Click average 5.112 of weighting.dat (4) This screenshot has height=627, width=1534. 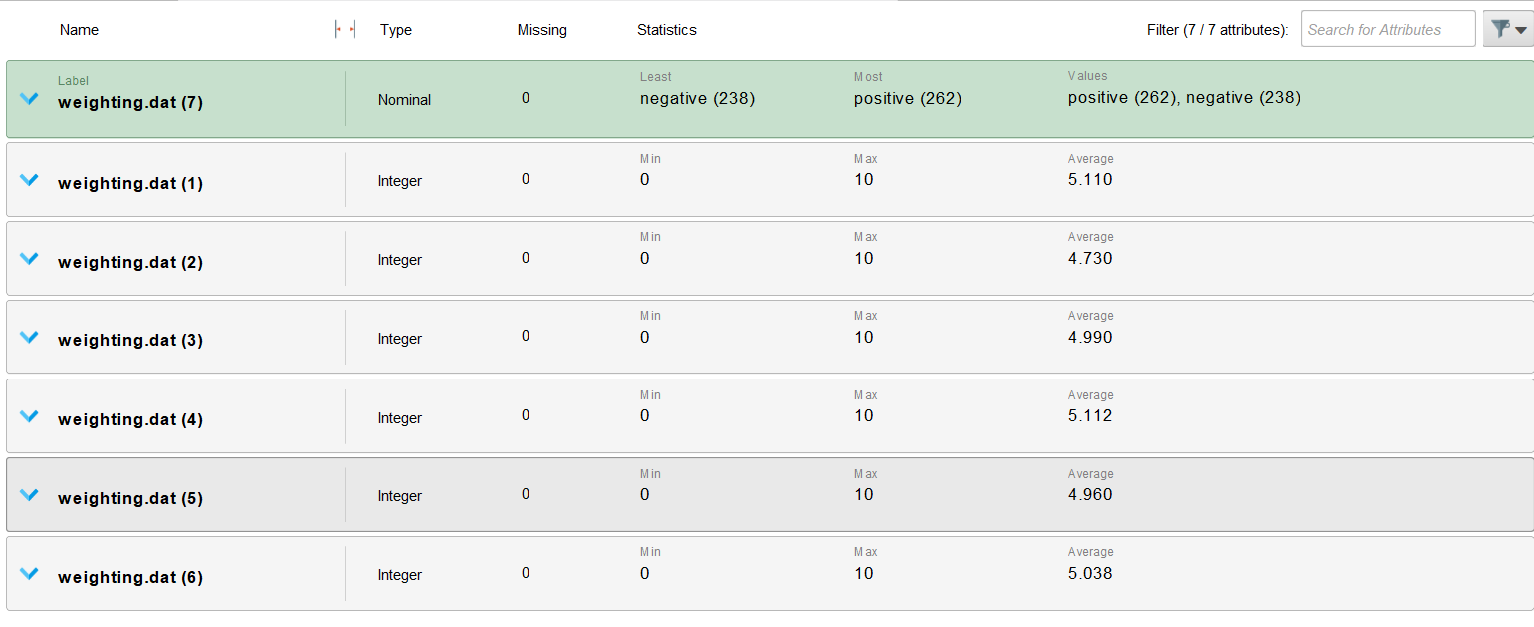click(x=1090, y=415)
